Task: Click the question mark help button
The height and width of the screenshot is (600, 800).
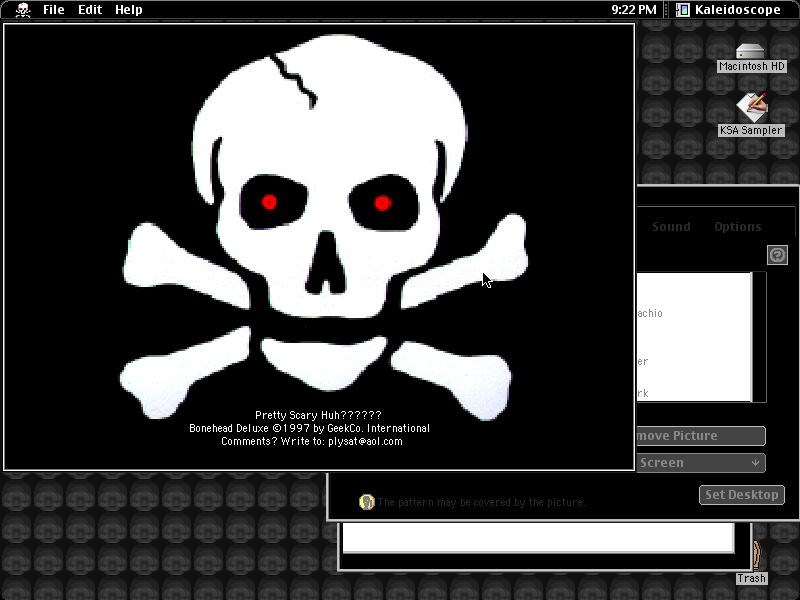Action: (x=777, y=255)
